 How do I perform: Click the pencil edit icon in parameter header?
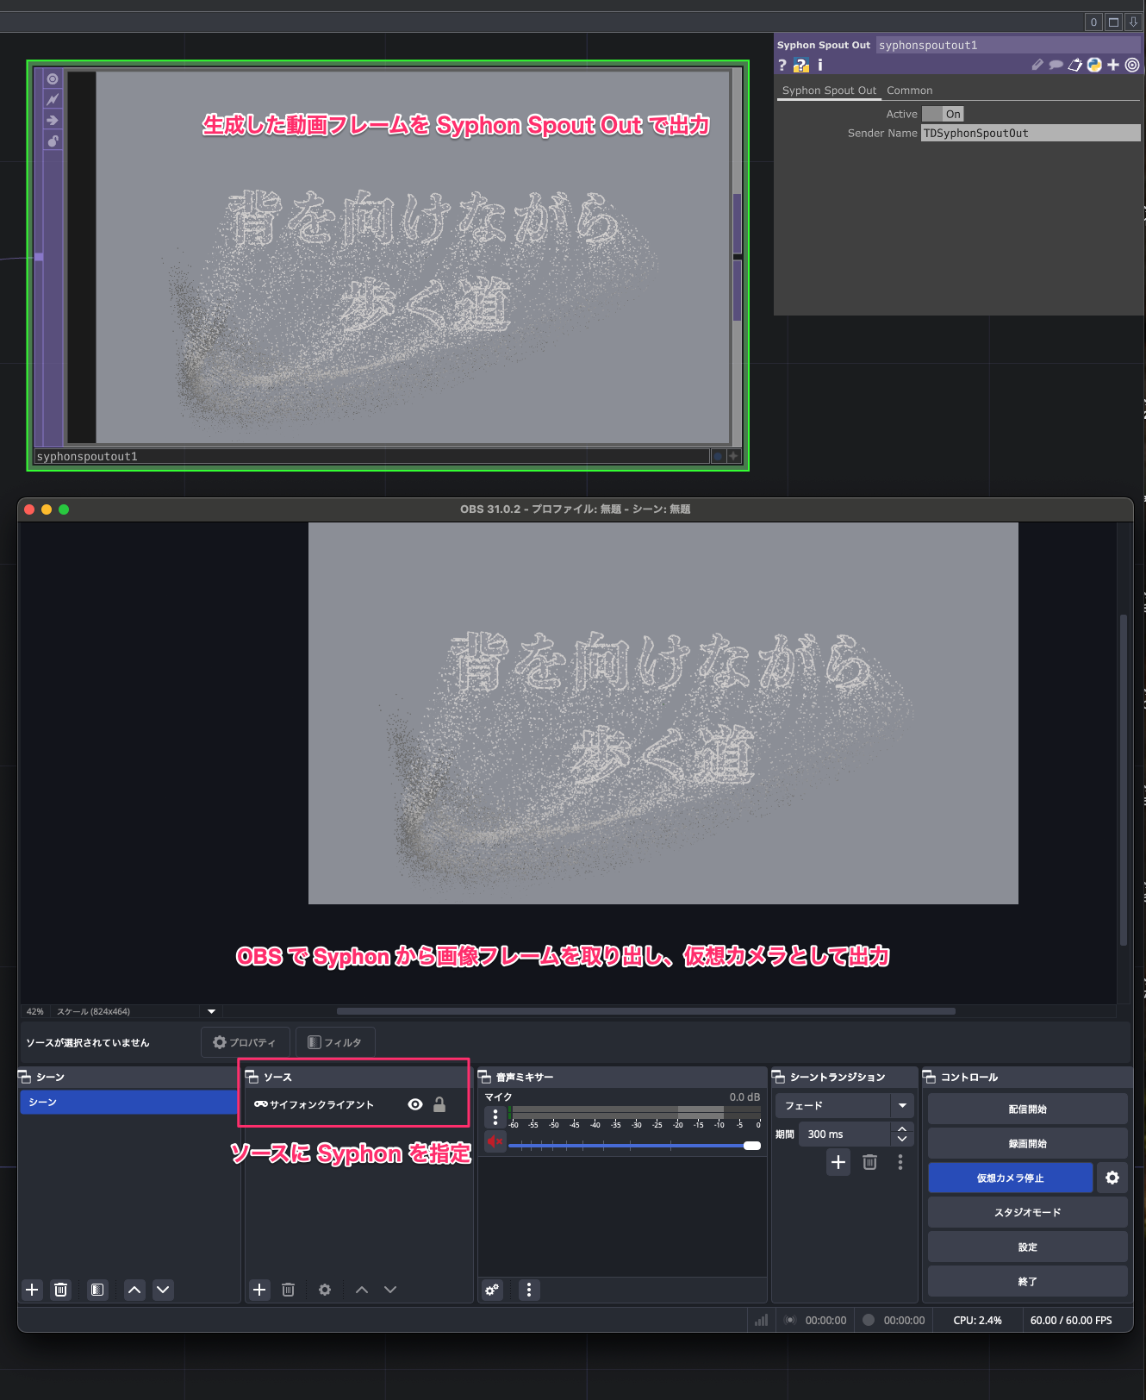pos(1037,65)
